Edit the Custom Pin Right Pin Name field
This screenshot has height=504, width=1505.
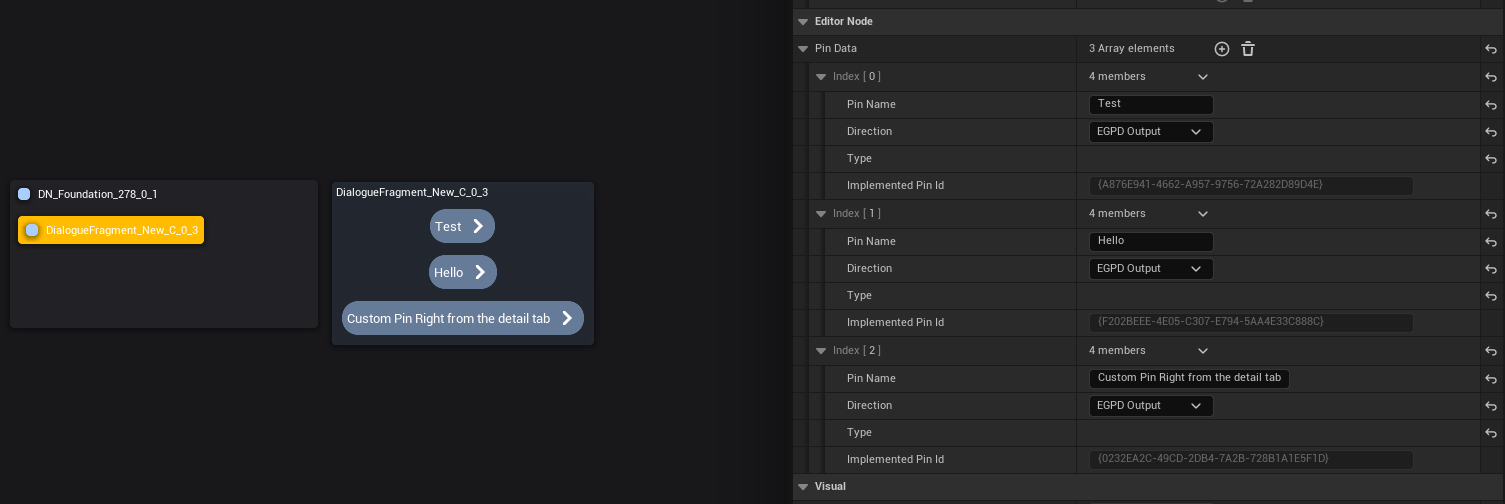1188,379
